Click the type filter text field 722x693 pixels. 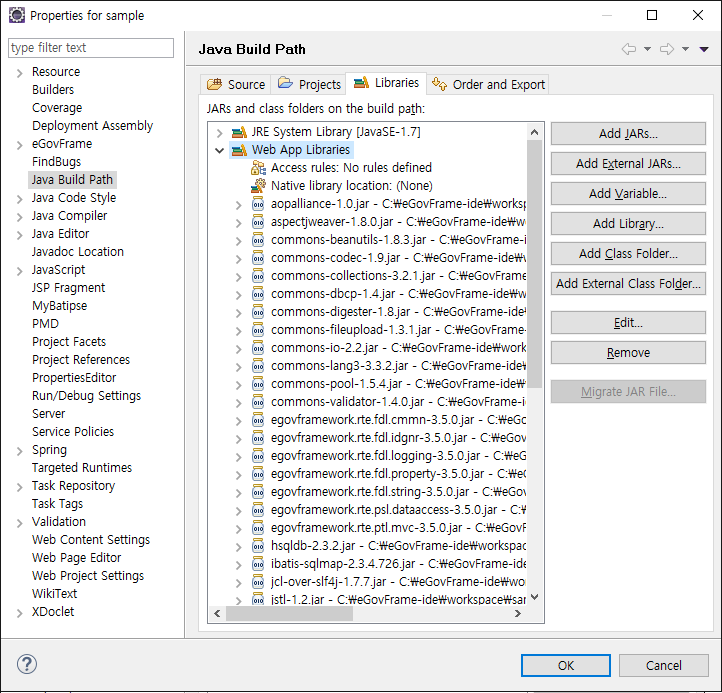pyautogui.click(x=91, y=47)
